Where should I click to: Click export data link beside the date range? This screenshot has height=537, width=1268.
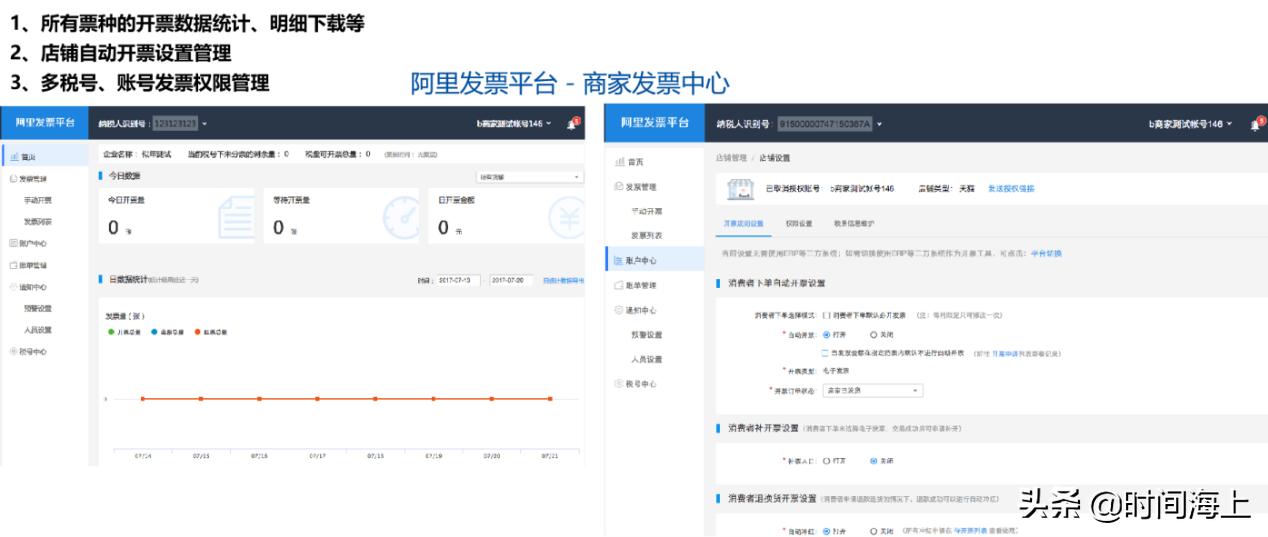pos(563,280)
